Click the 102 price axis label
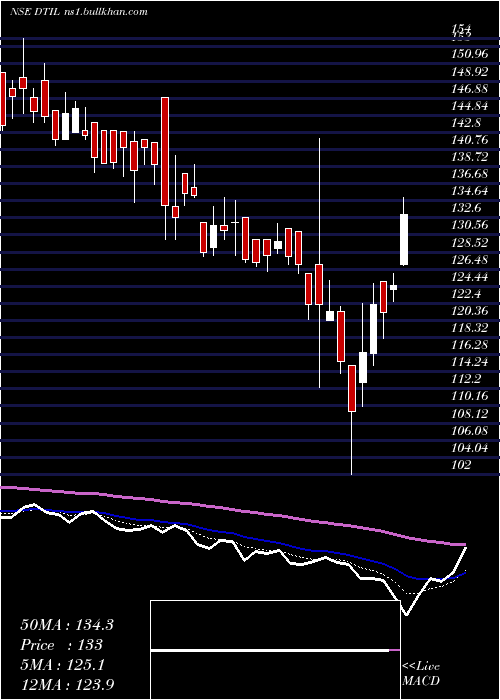Image resolution: width=500 pixels, height=700 pixels. [x=461, y=465]
